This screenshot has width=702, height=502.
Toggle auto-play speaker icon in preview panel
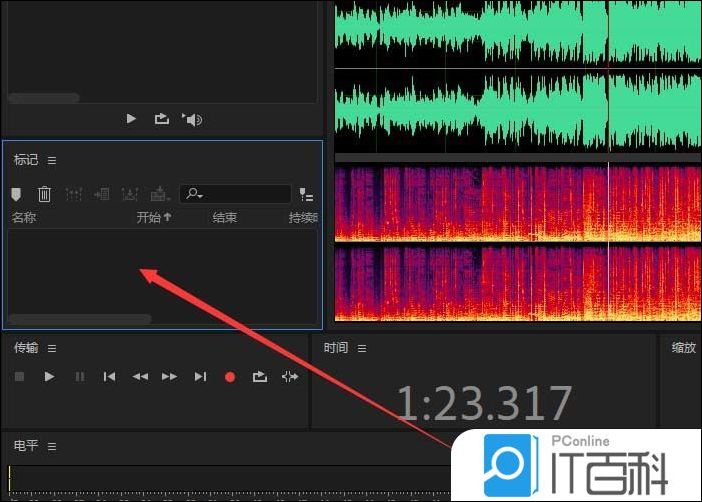tap(192, 119)
